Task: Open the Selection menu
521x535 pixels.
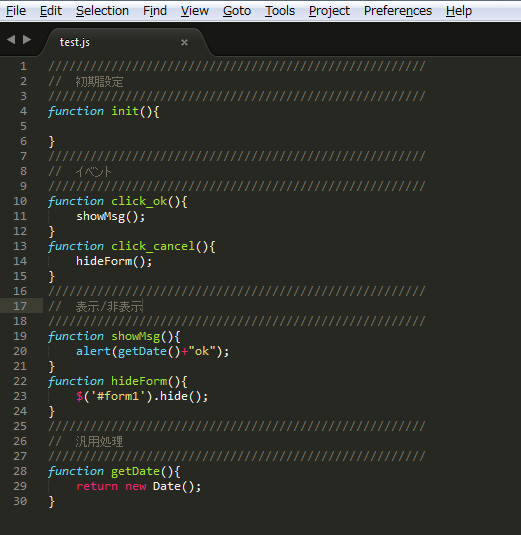Action: [102, 11]
